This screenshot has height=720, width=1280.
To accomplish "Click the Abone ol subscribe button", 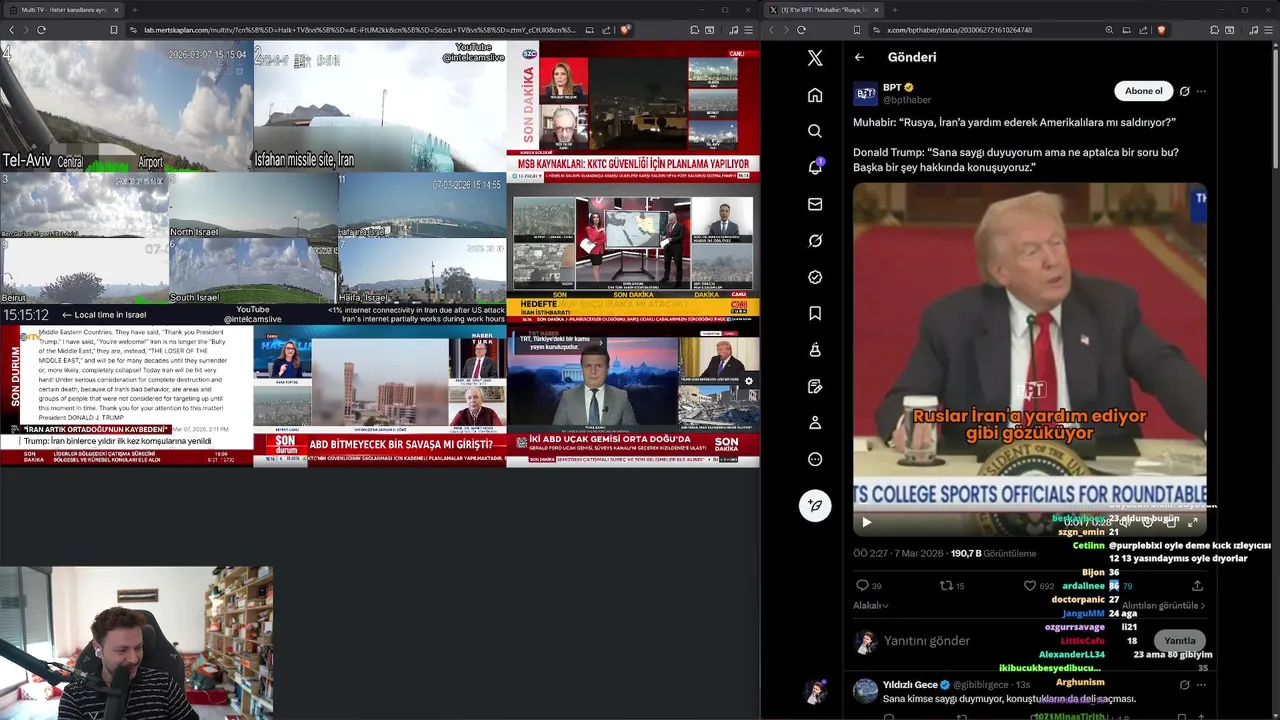I will pos(1143,91).
